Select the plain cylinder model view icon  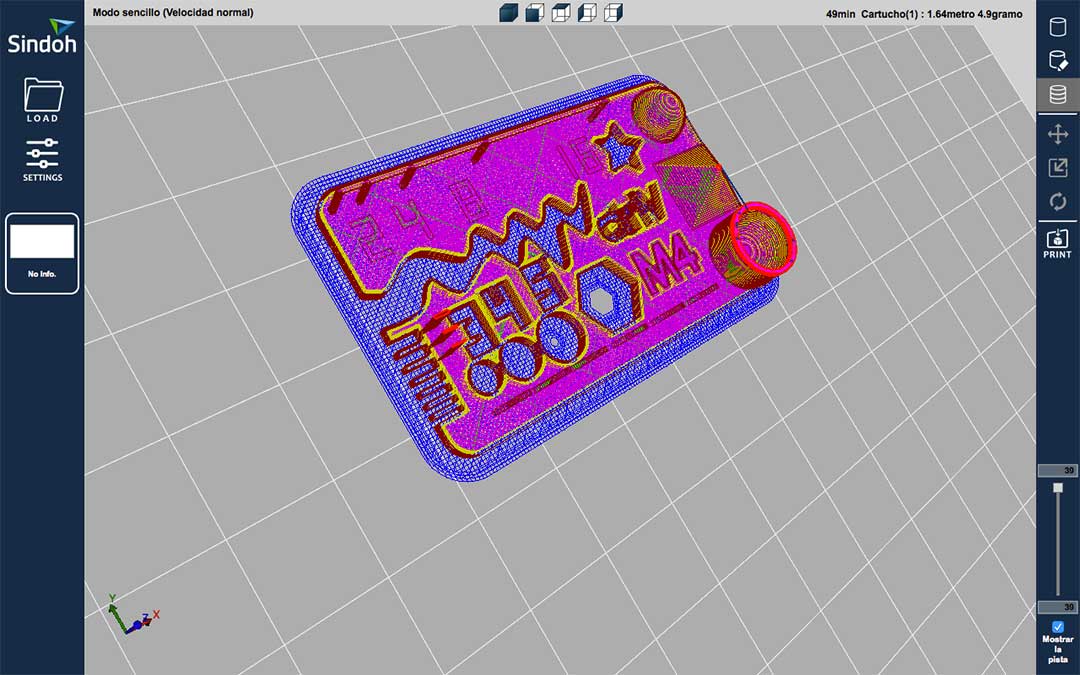(x=1057, y=27)
